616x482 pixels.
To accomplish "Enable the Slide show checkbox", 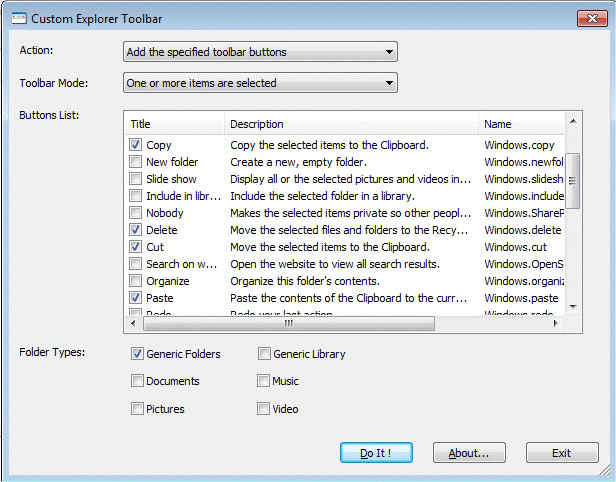I will coord(136,179).
